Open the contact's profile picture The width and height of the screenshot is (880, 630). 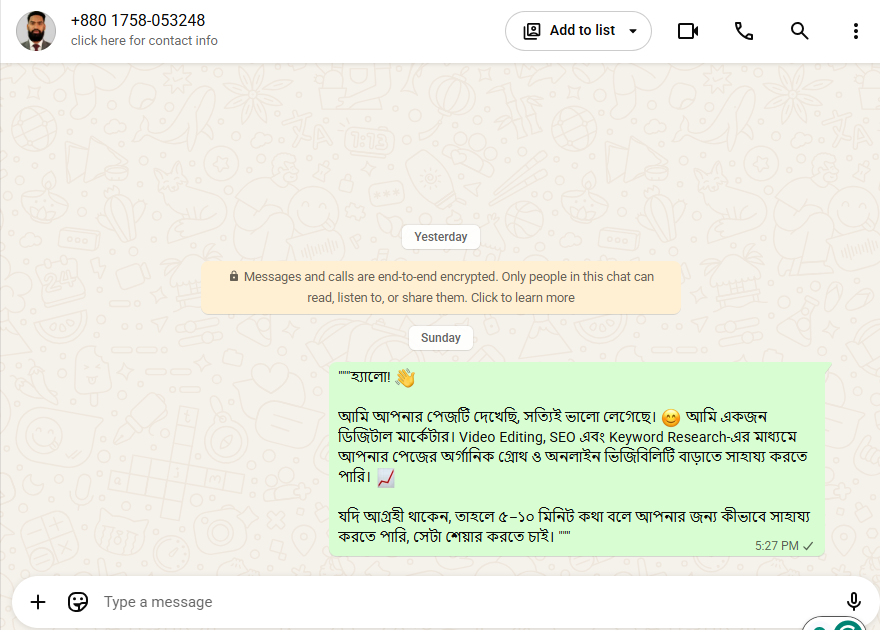click(36, 31)
